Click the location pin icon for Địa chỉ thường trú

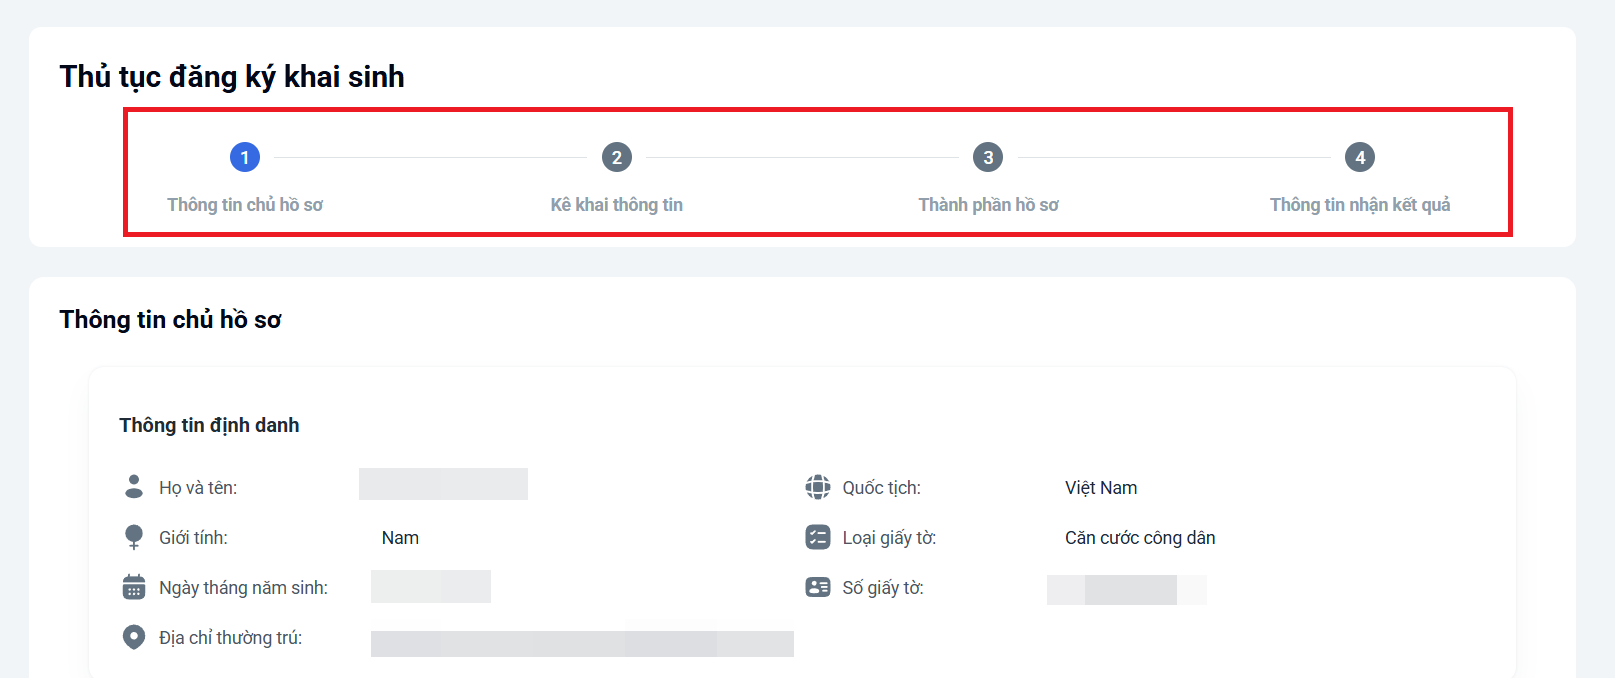tap(133, 635)
